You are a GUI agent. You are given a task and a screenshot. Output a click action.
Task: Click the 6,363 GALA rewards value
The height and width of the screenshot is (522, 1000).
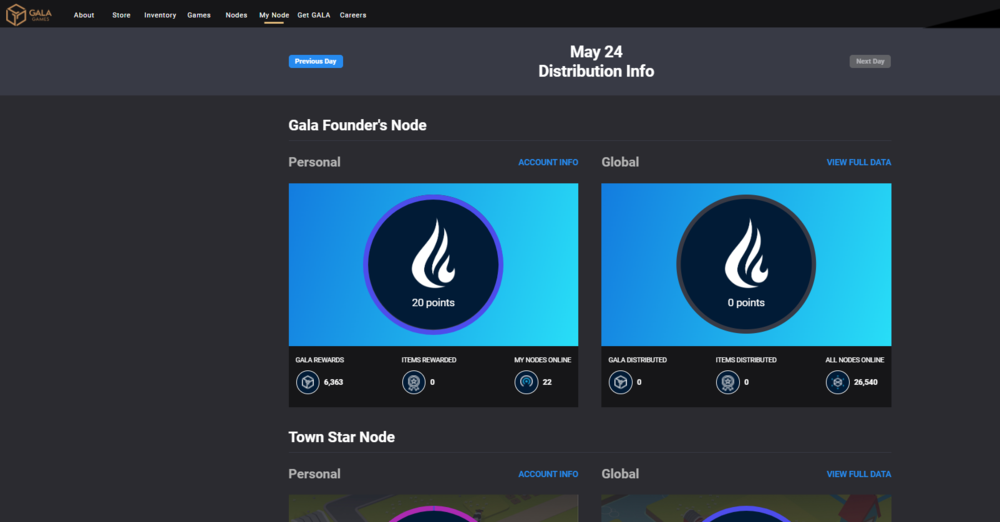(333, 382)
